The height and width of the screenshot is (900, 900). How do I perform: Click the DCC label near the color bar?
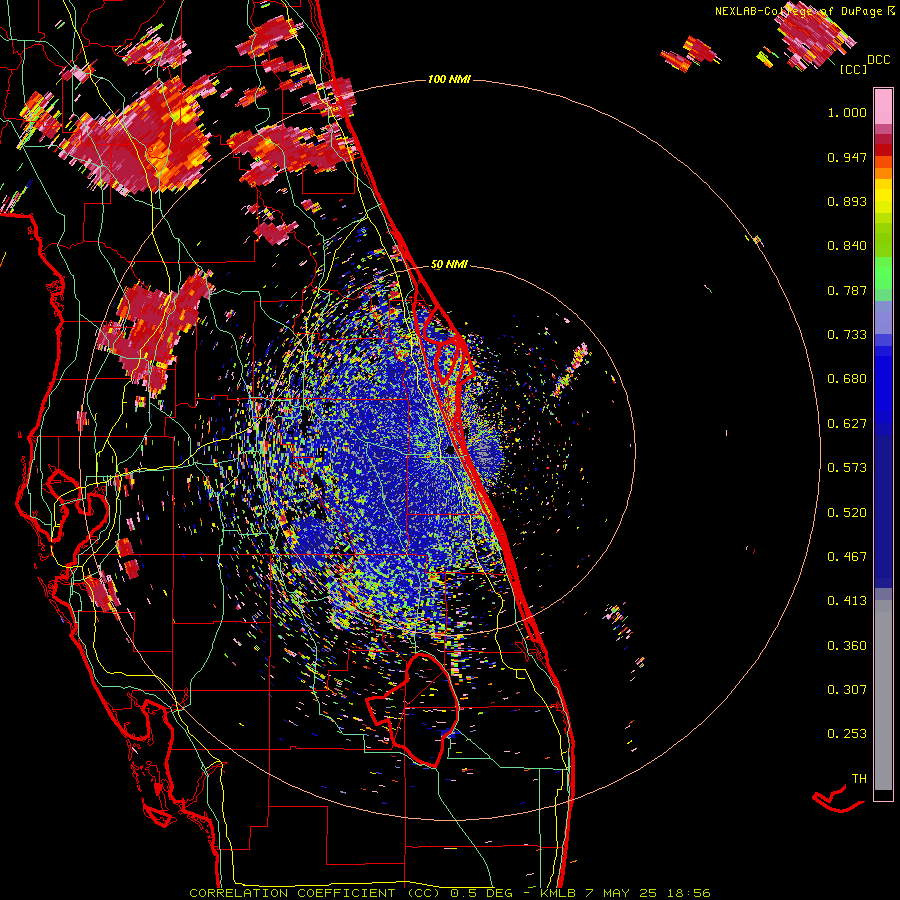coord(878,60)
